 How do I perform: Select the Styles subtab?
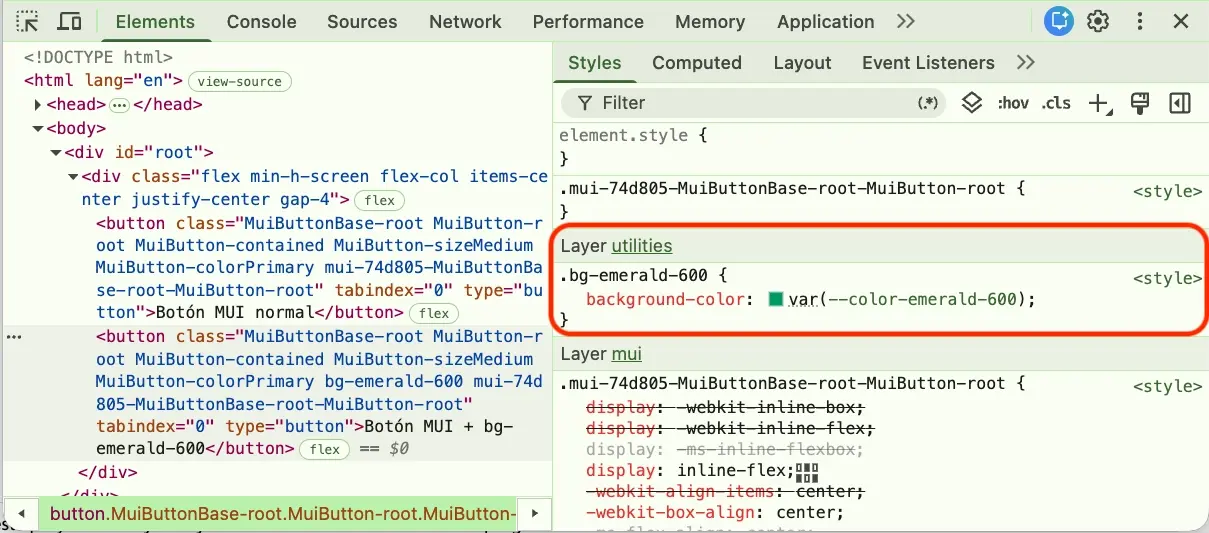(595, 62)
